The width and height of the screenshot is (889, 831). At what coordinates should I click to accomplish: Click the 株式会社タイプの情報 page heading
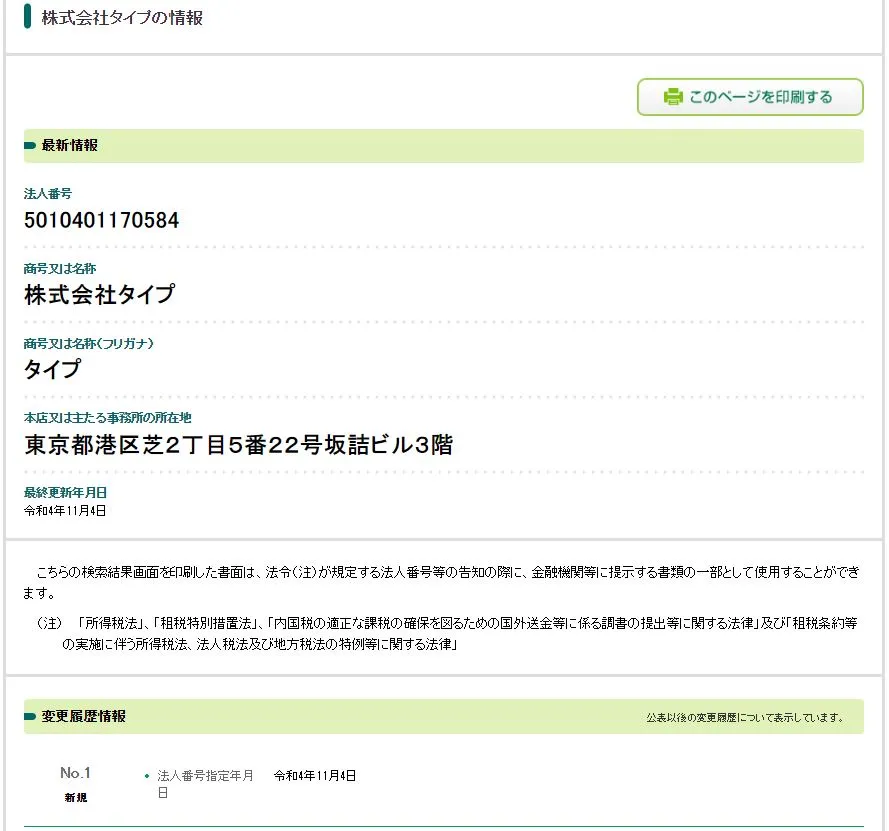[122, 18]
